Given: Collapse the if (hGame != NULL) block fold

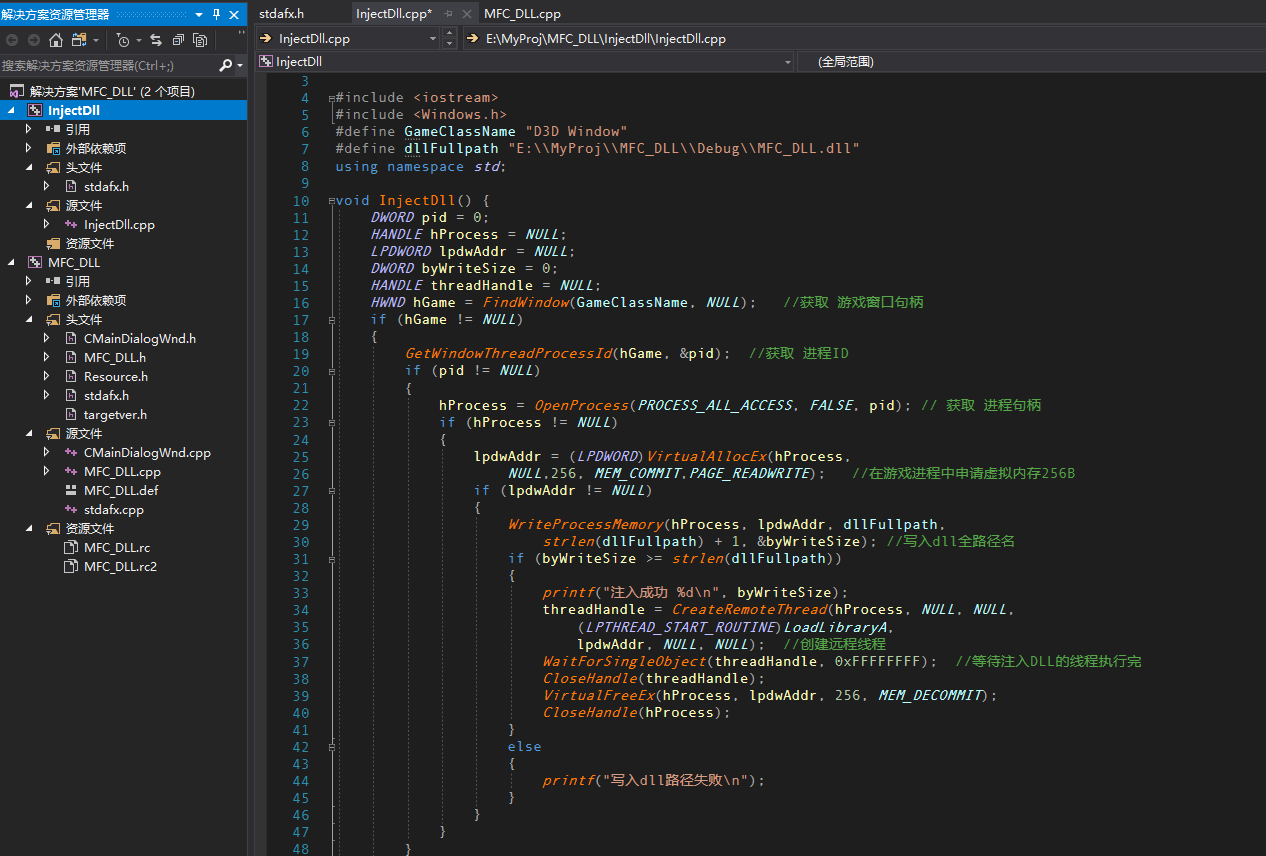Looking at the screenshot, I should [331, 320].
